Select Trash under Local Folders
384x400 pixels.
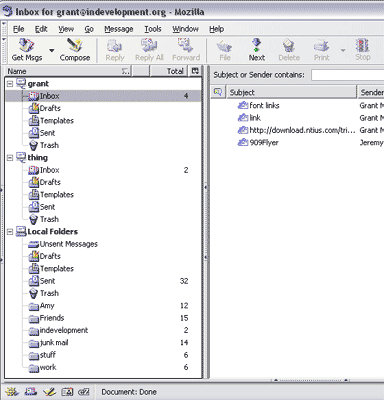[x=103, y=293]
